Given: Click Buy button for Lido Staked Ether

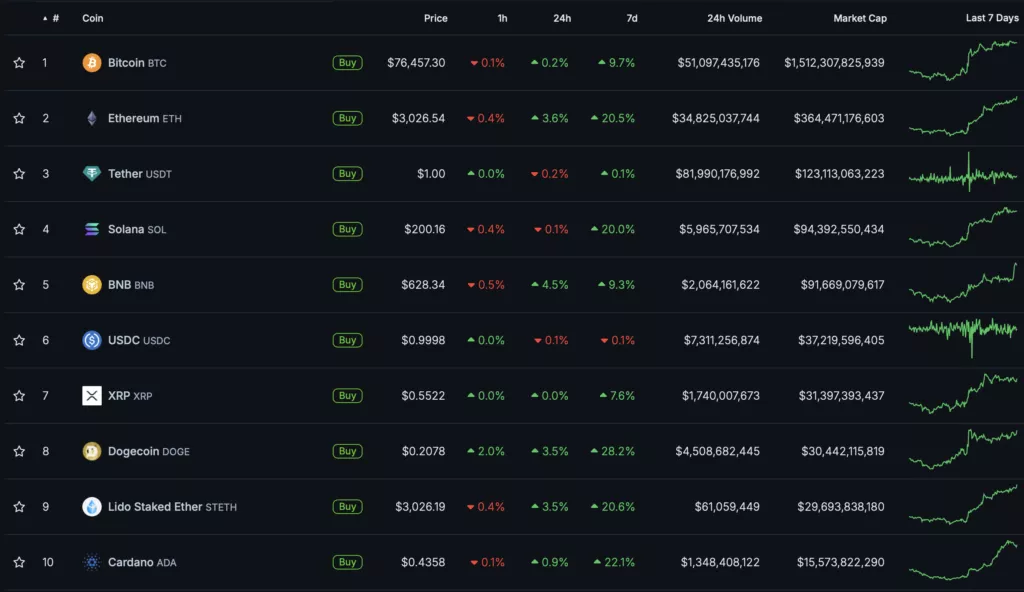Looking at the screenshot, I should point(347,506).
